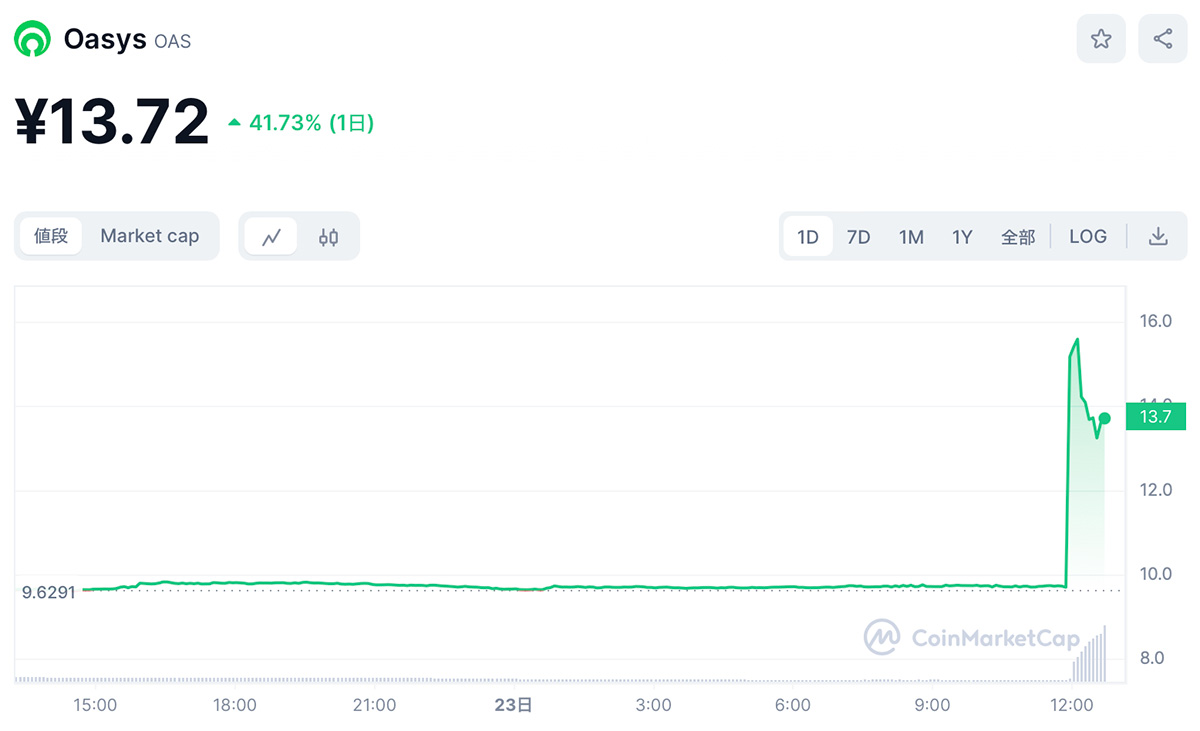Click the 9.6291 opening price label
Viewport: 1200px width, 731px height.
coord(49,592)
